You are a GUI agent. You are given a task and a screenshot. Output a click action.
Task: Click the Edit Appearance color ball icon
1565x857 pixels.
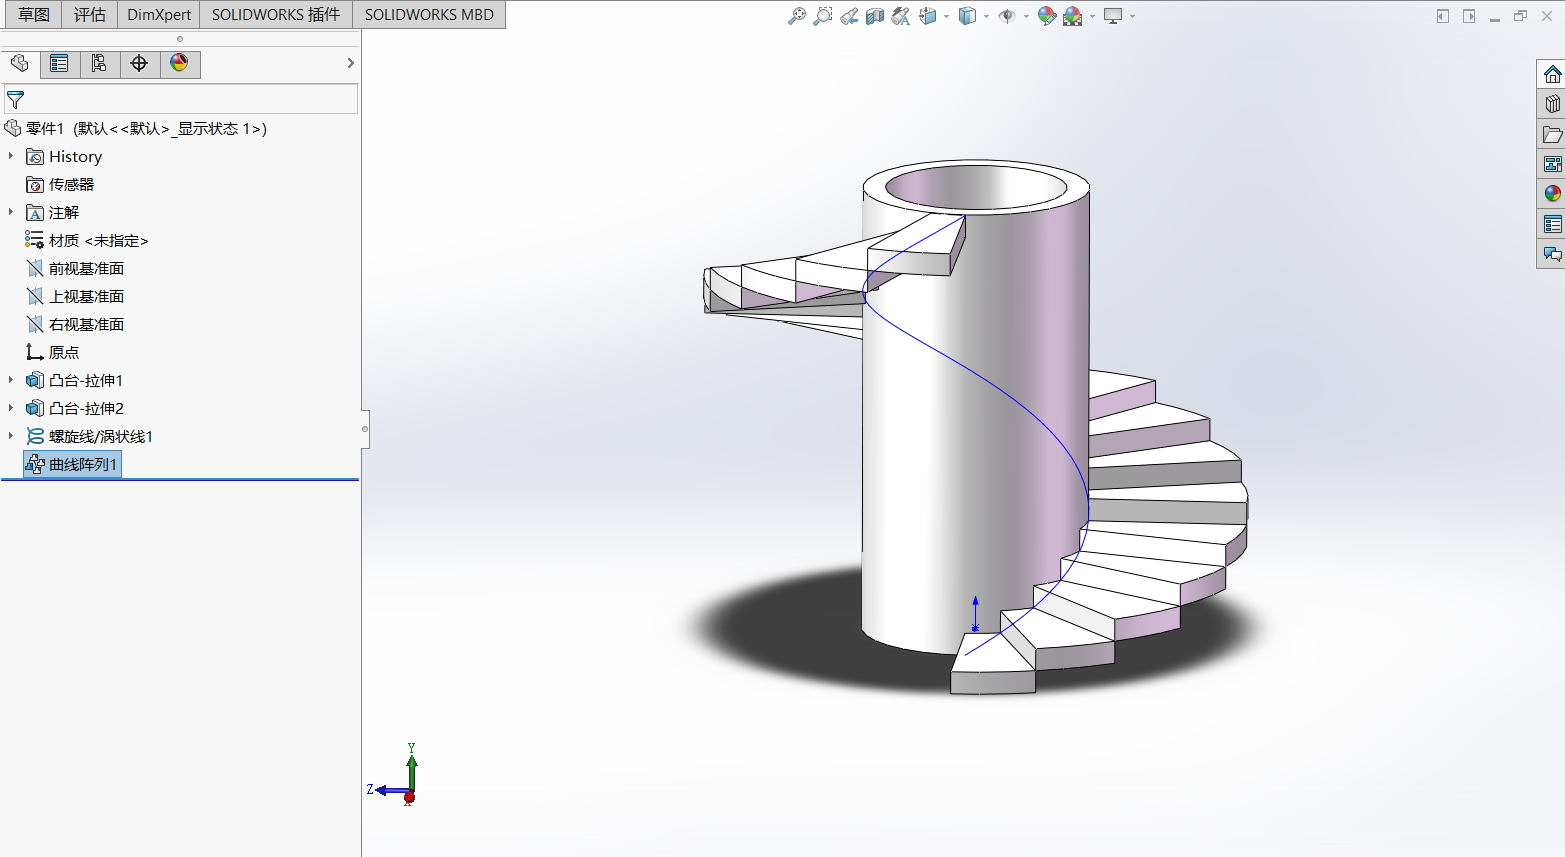pyautogui.click(x=1046, y=16)
